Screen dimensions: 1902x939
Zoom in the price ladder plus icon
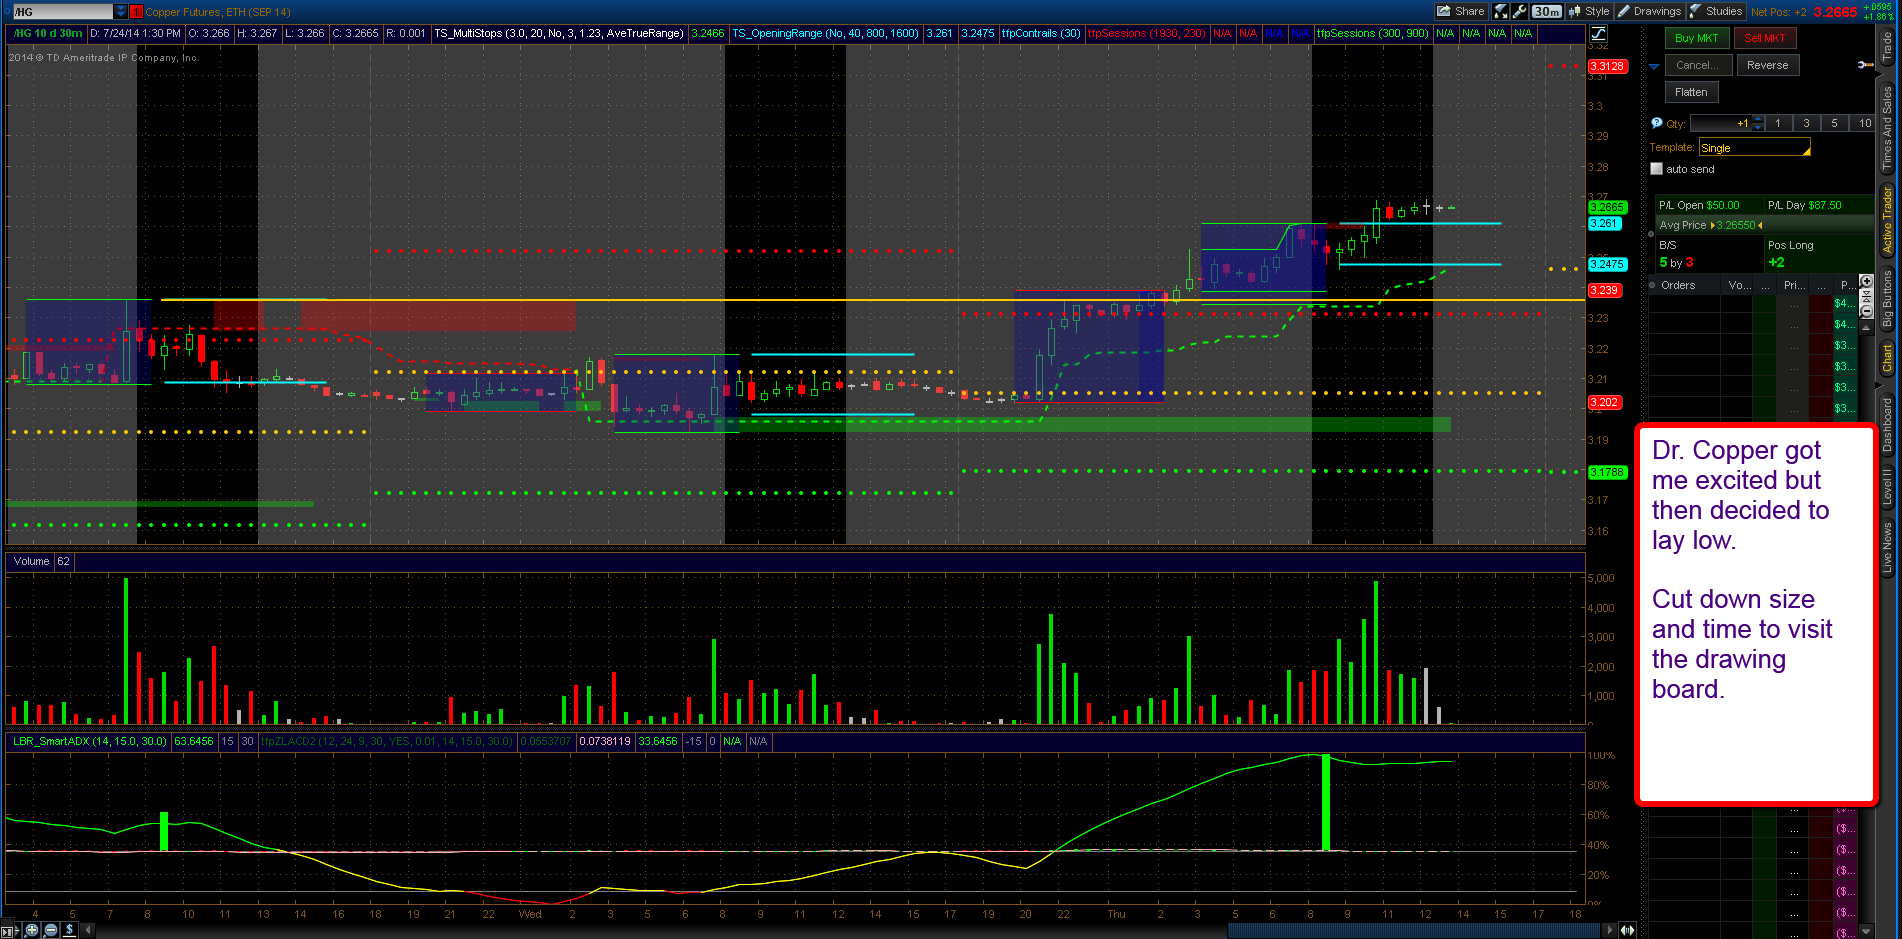[1866, 282]
